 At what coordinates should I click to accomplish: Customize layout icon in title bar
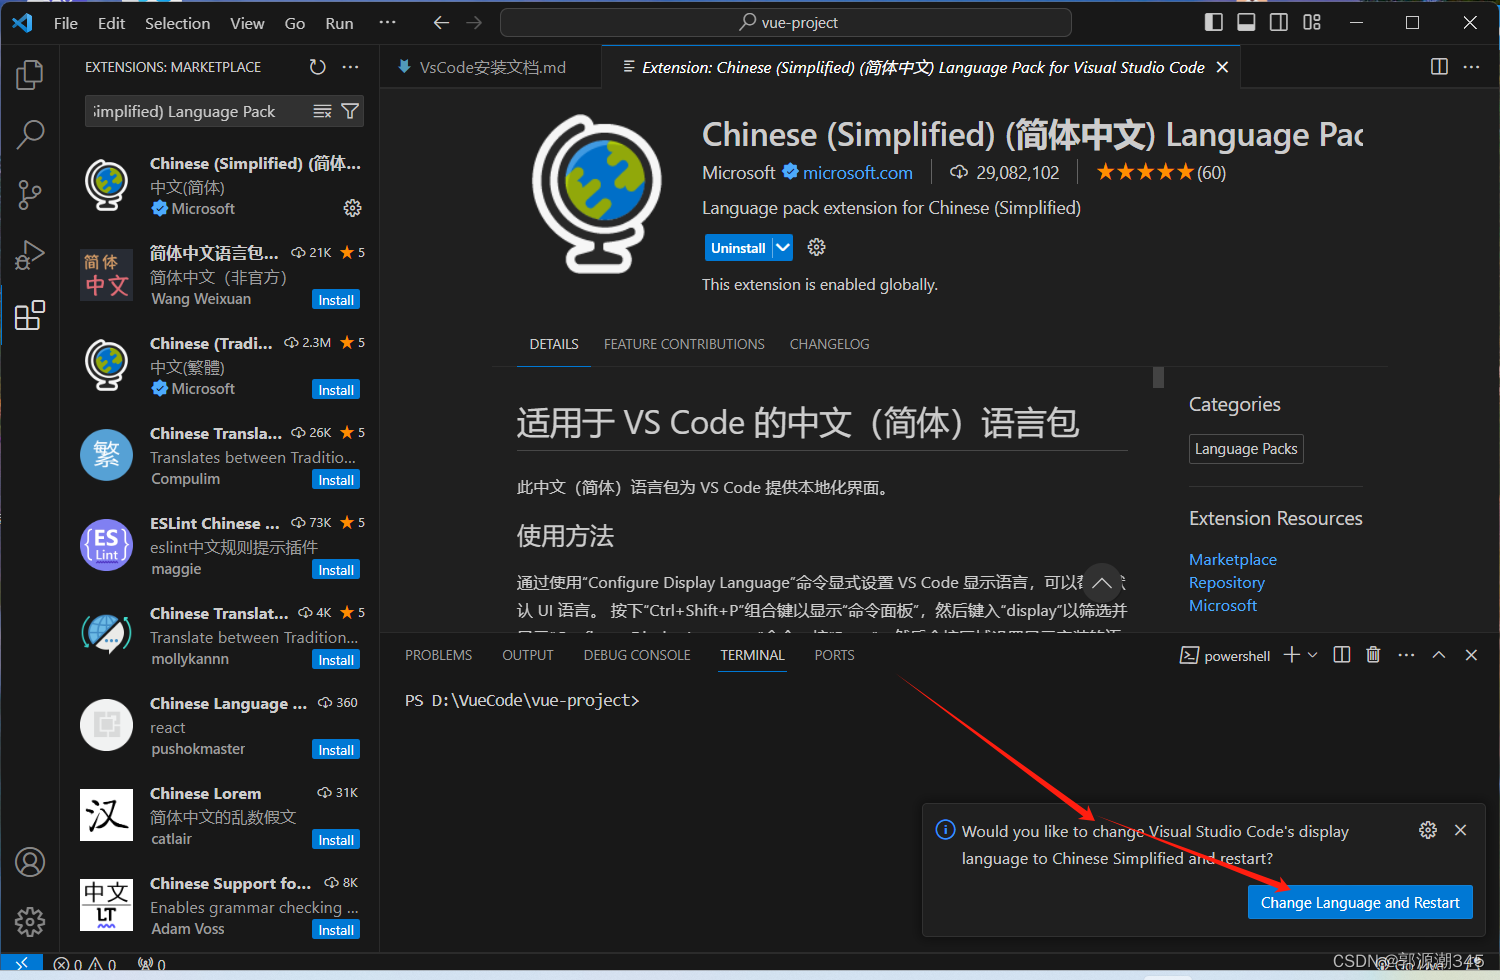(x=1312, y=22)
